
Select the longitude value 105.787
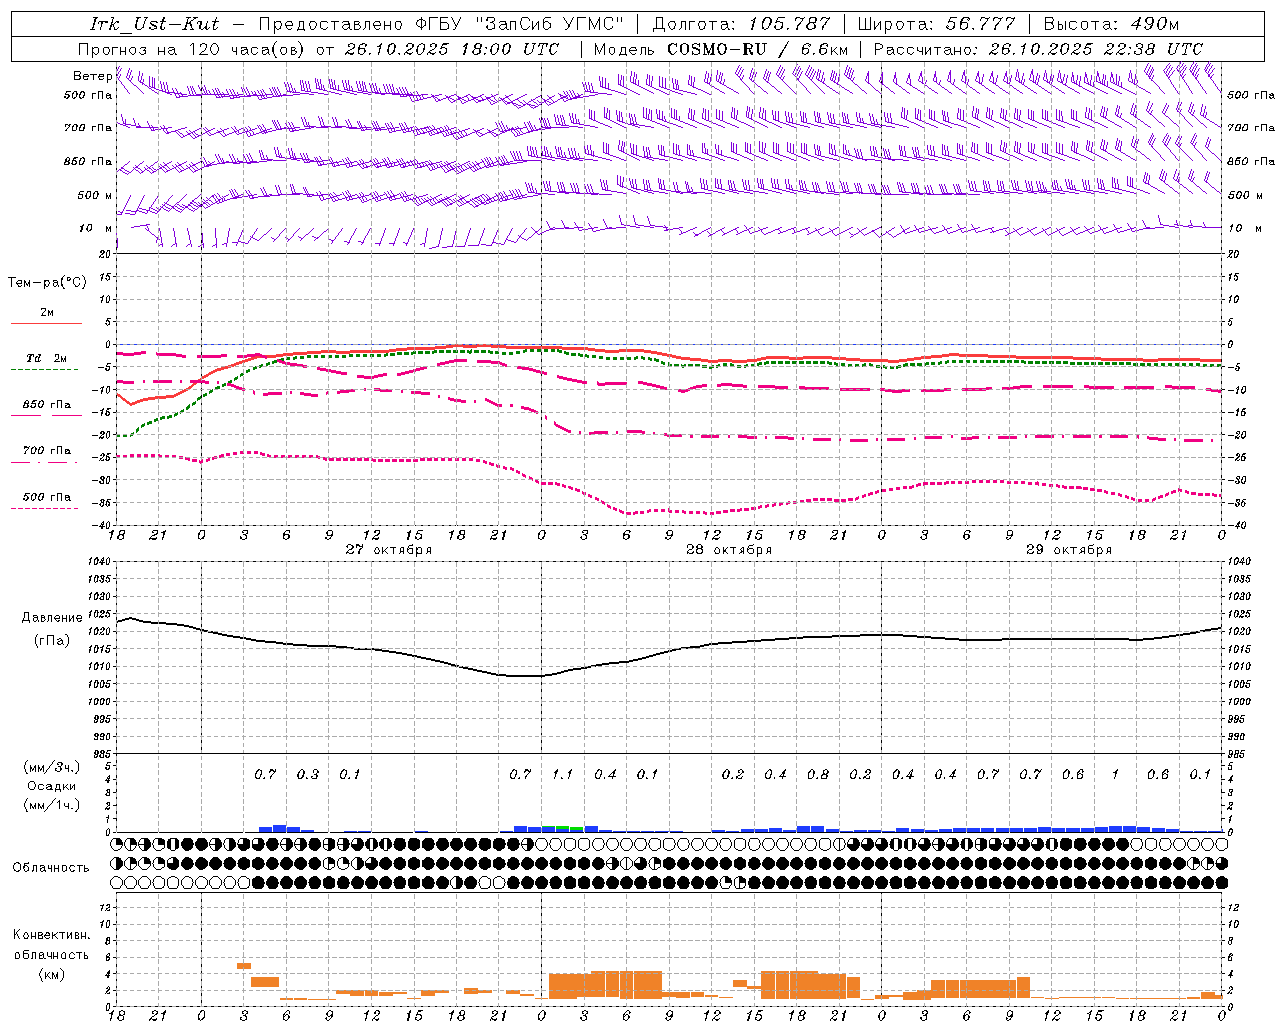click(x=788, y=24)
